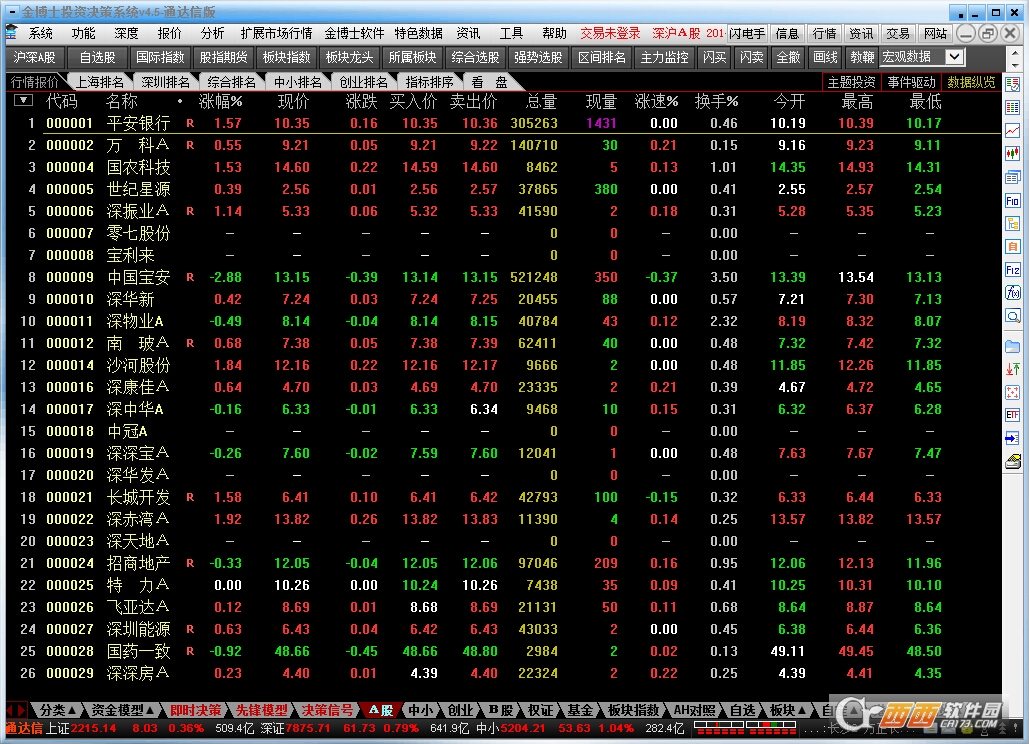Viewport: 1029px width, 744px height.
Task: Click the 股指期货 toolbar button
Action: [x=223, y=58]
